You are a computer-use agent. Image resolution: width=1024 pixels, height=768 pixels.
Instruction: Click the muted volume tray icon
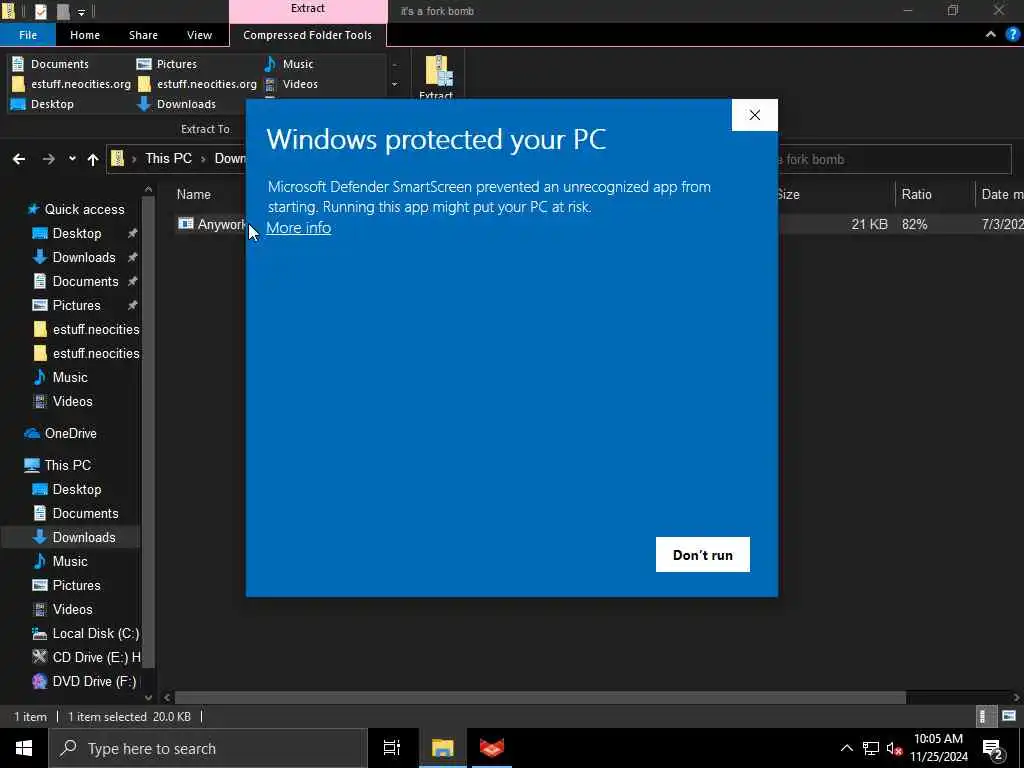(x=895, y=748)
